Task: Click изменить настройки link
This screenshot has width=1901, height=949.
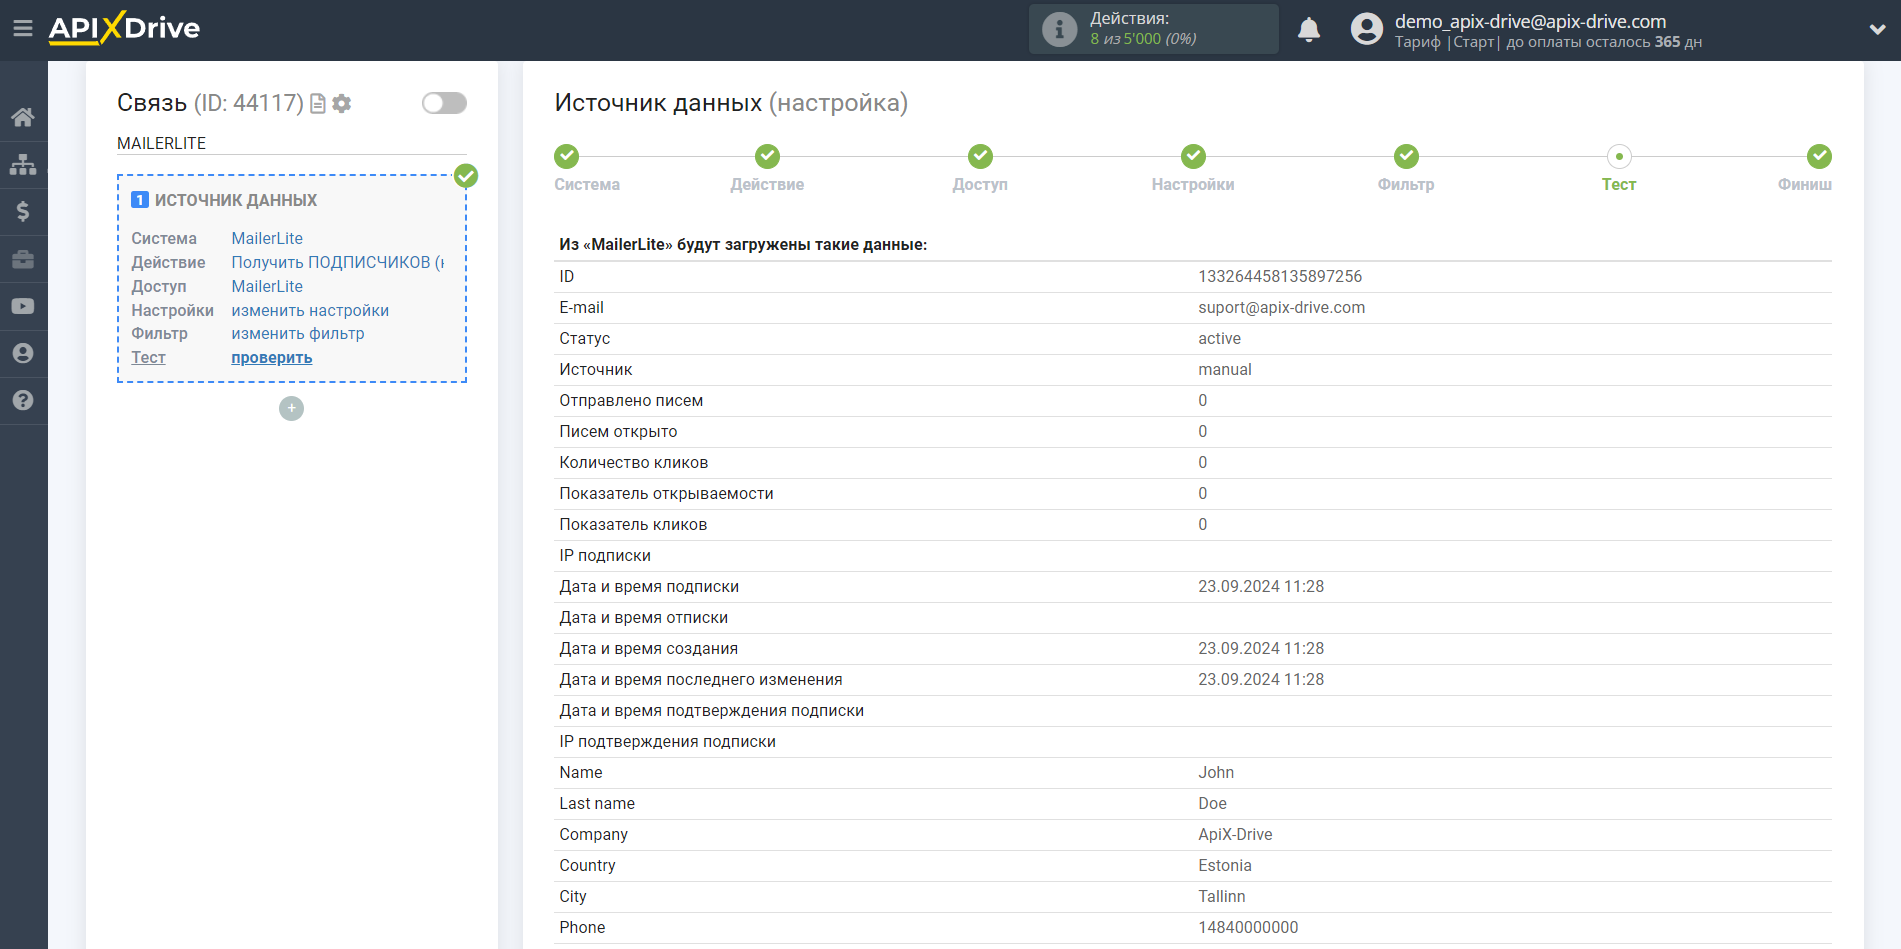Action: [310, 310]
